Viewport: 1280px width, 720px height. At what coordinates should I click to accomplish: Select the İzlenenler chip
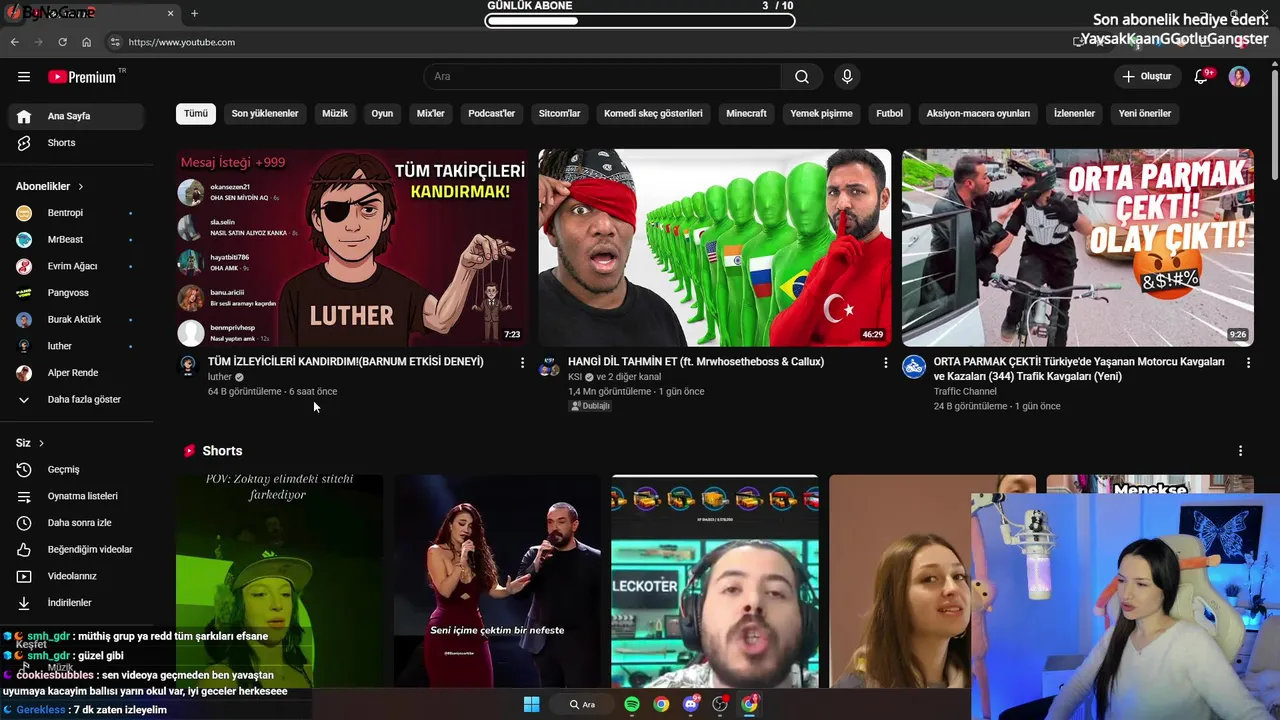pyautogui.click(x=1074, y=113)
